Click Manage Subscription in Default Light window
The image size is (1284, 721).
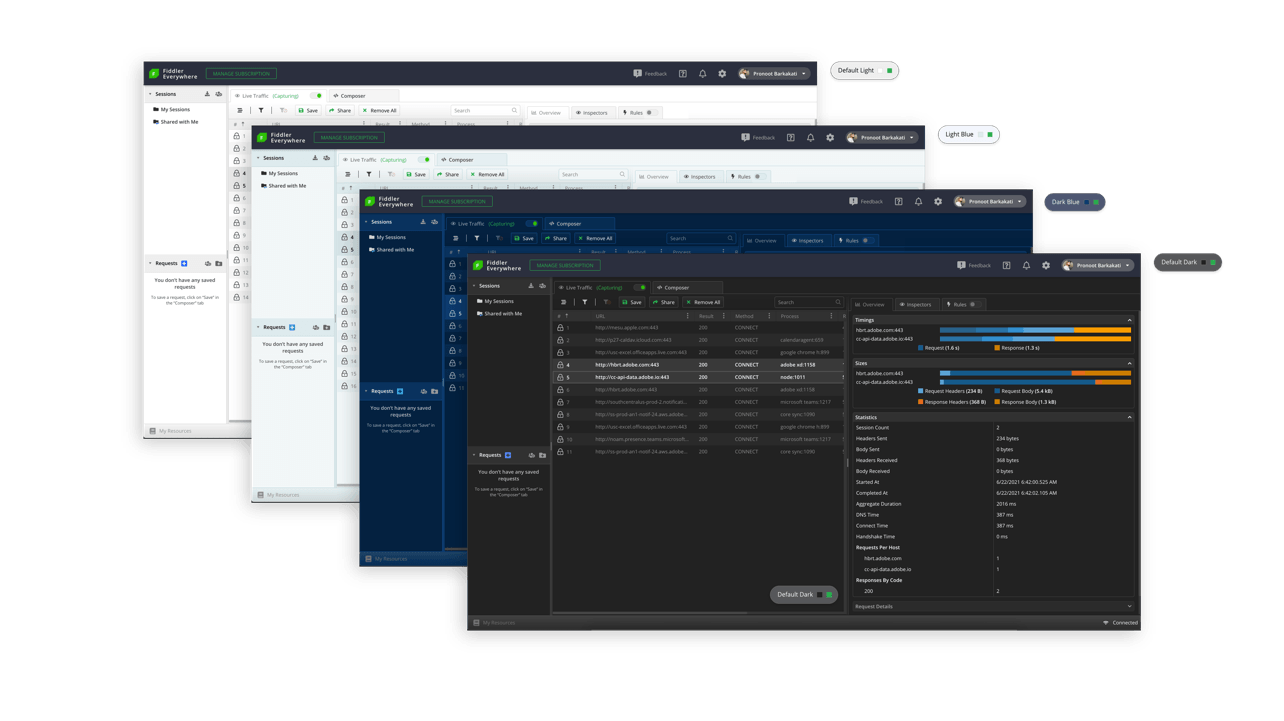(x=241, y=73)
